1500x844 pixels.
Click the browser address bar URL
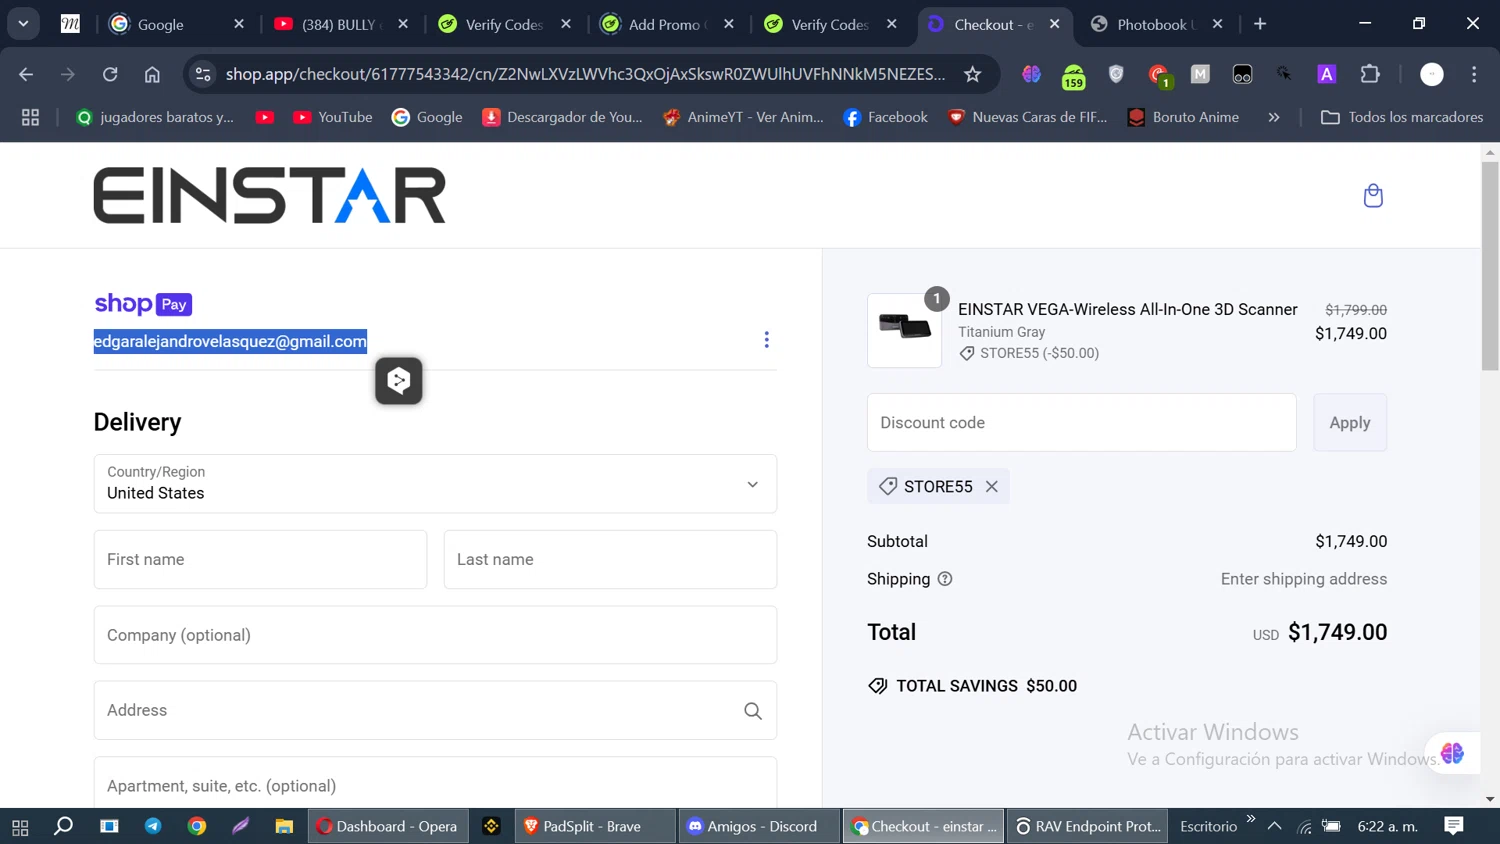tap(585, 74)
